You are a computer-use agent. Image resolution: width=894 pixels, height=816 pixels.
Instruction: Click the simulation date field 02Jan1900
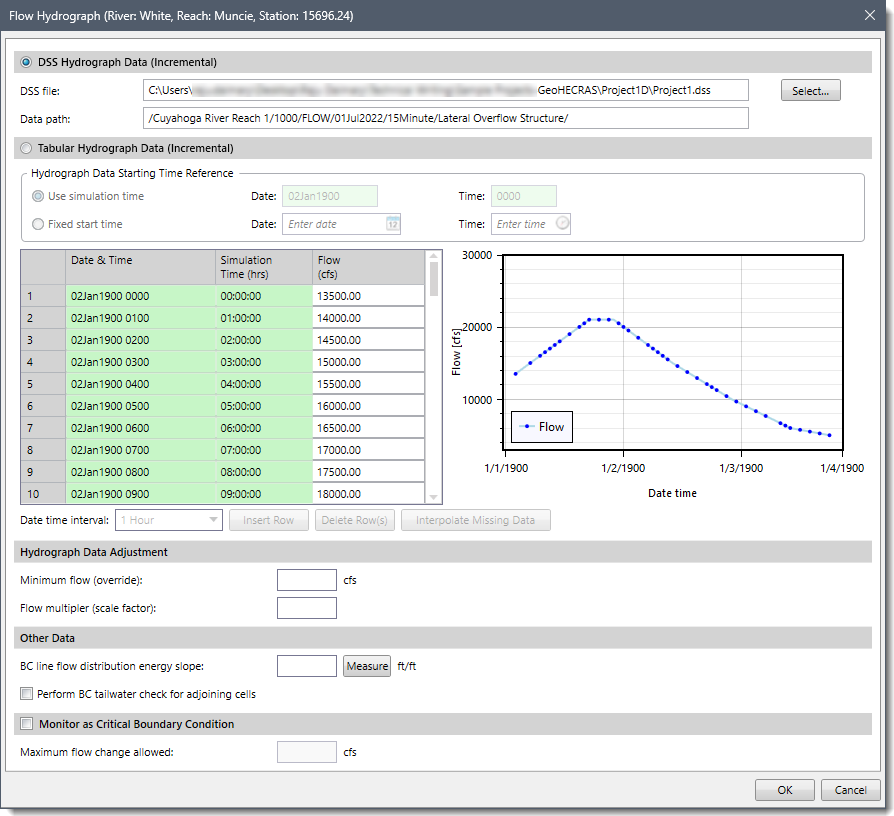330,196
